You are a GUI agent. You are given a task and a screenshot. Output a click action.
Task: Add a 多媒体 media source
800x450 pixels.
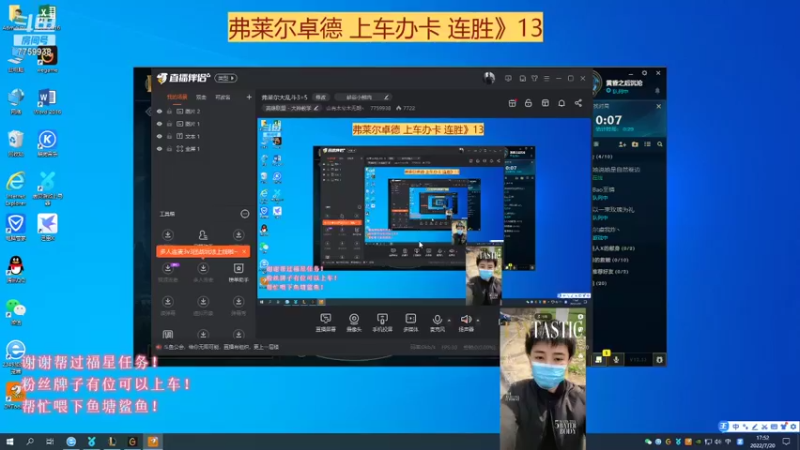[x=411, y=322]
